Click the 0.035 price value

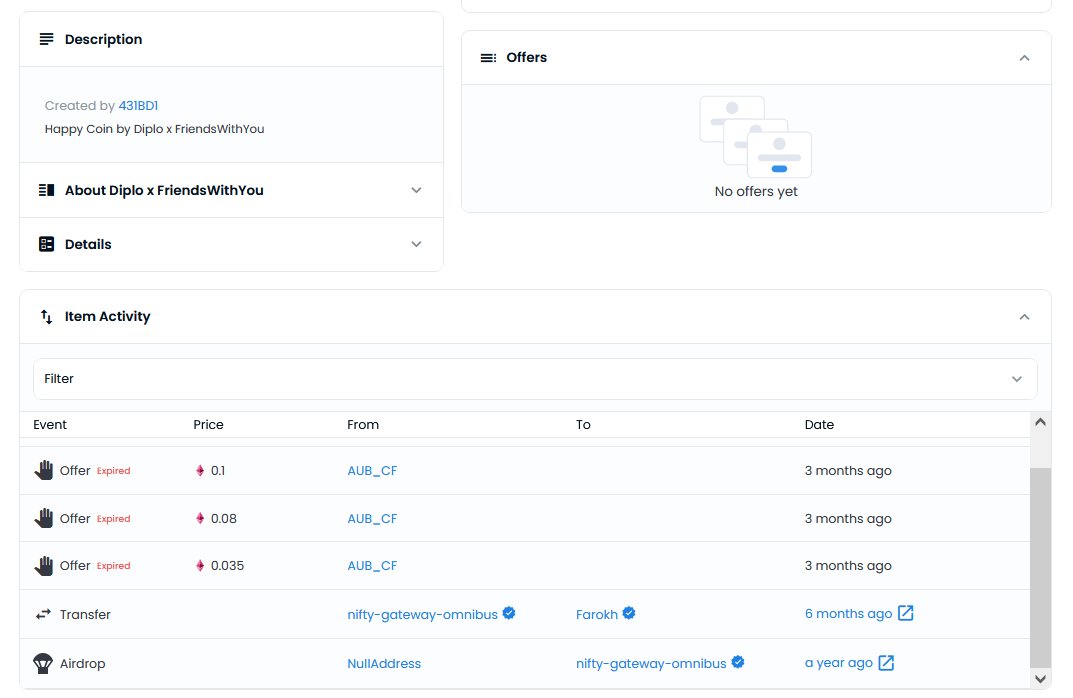227,566
